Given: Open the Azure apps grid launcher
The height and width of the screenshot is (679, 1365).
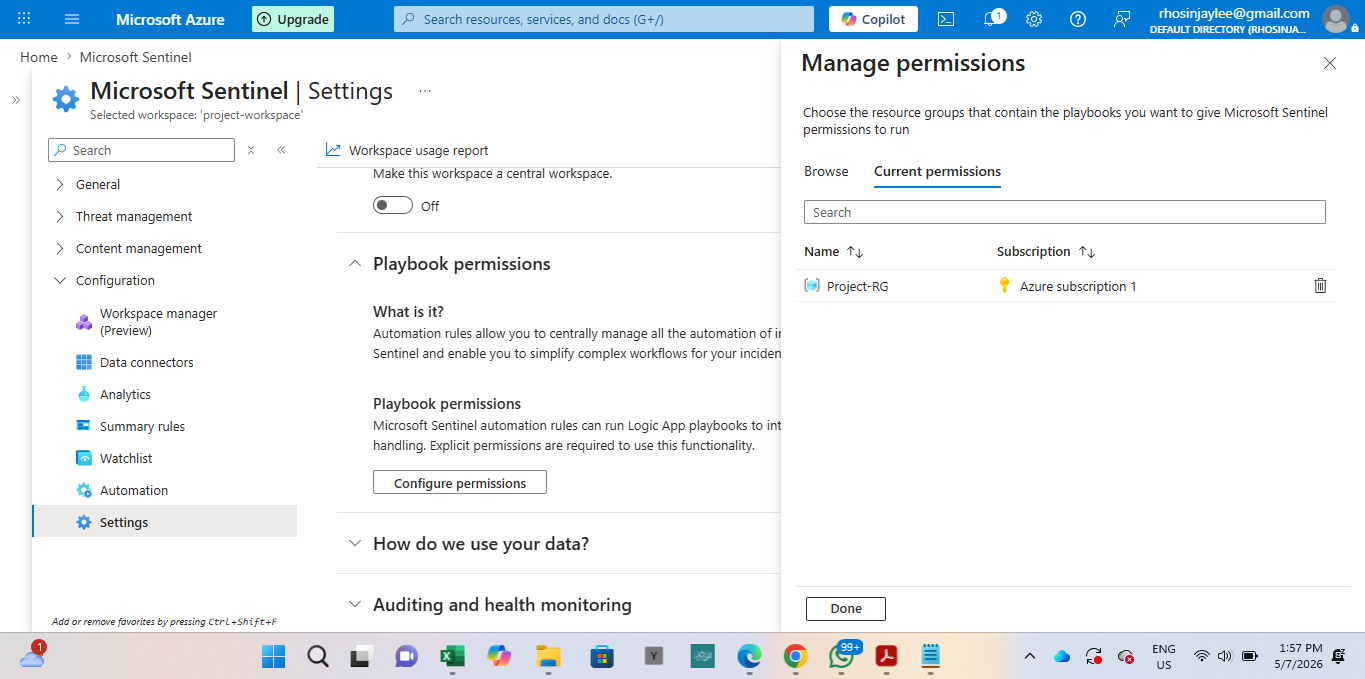Looking at the screenshot, I should [24, 19].
